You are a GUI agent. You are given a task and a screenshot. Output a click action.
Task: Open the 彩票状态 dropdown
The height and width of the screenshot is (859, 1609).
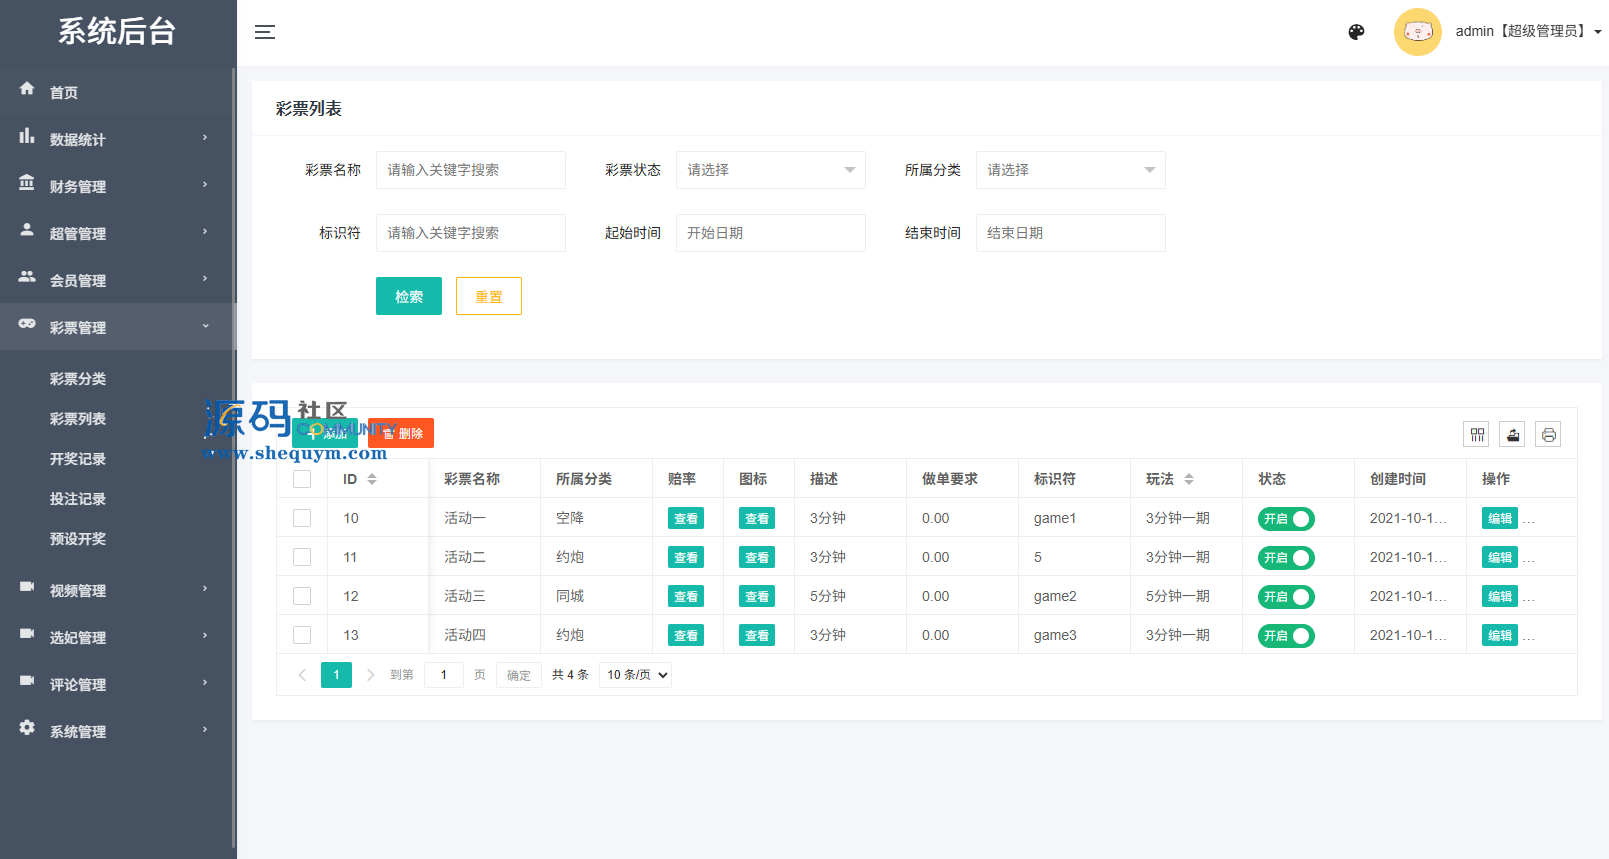(x=770, y=170)
